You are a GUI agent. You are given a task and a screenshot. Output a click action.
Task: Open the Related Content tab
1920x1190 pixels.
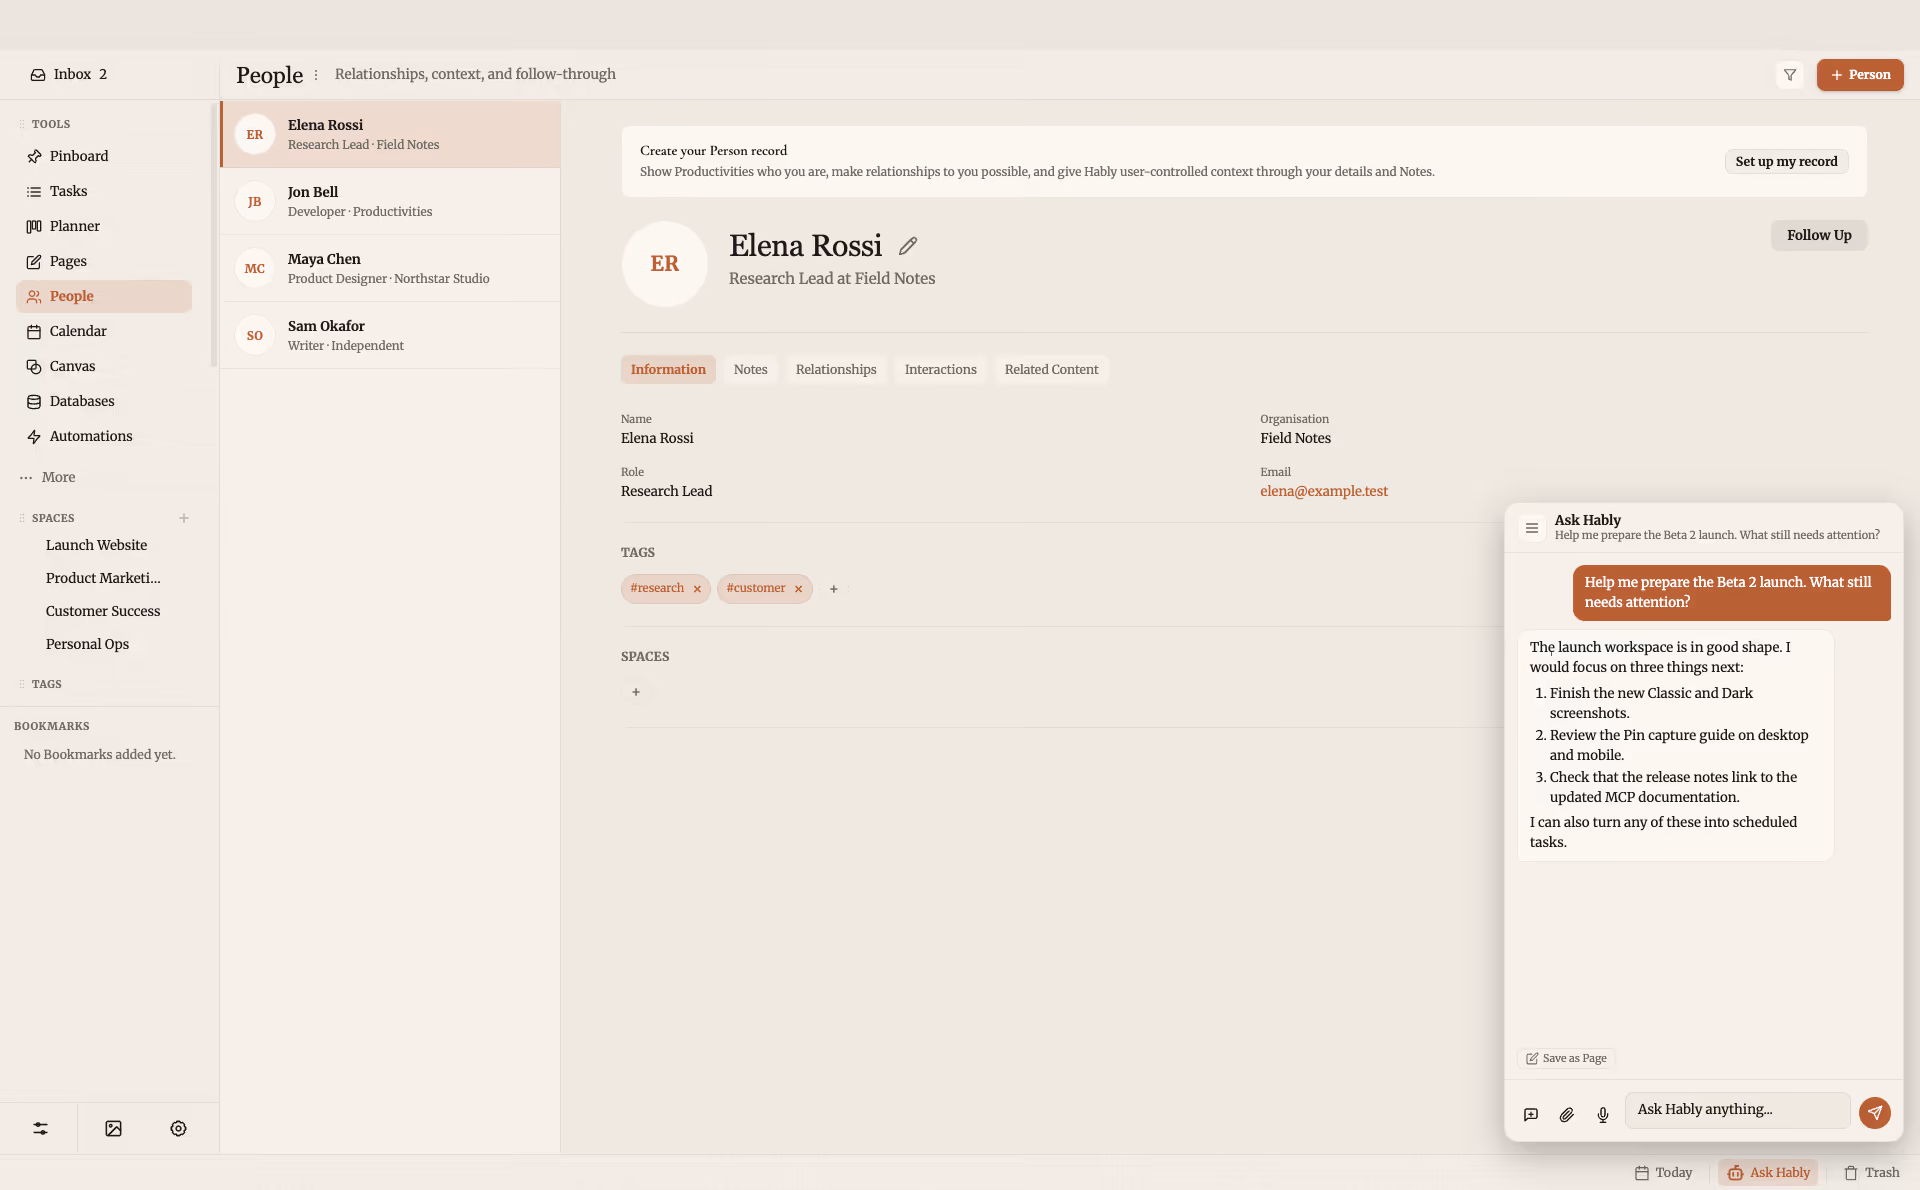[x=1051, y=369]
